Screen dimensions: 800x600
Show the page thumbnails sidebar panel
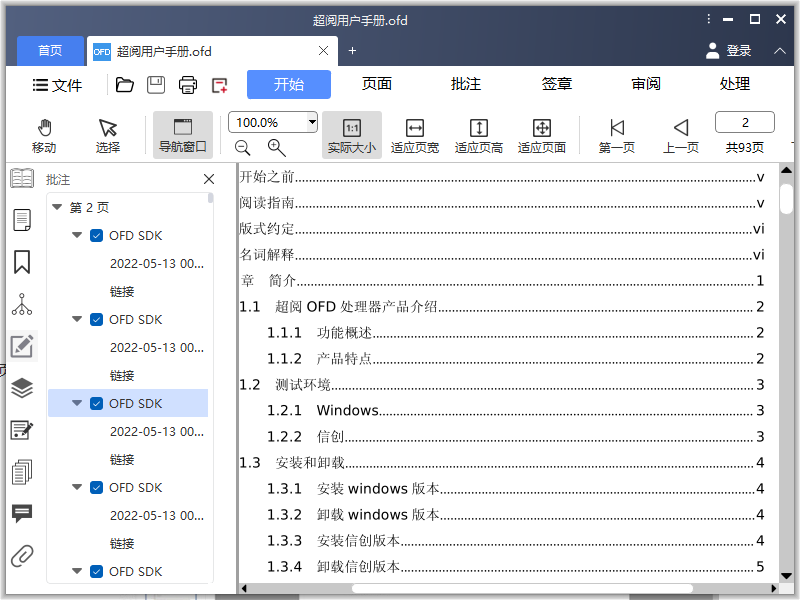[22, 220]
